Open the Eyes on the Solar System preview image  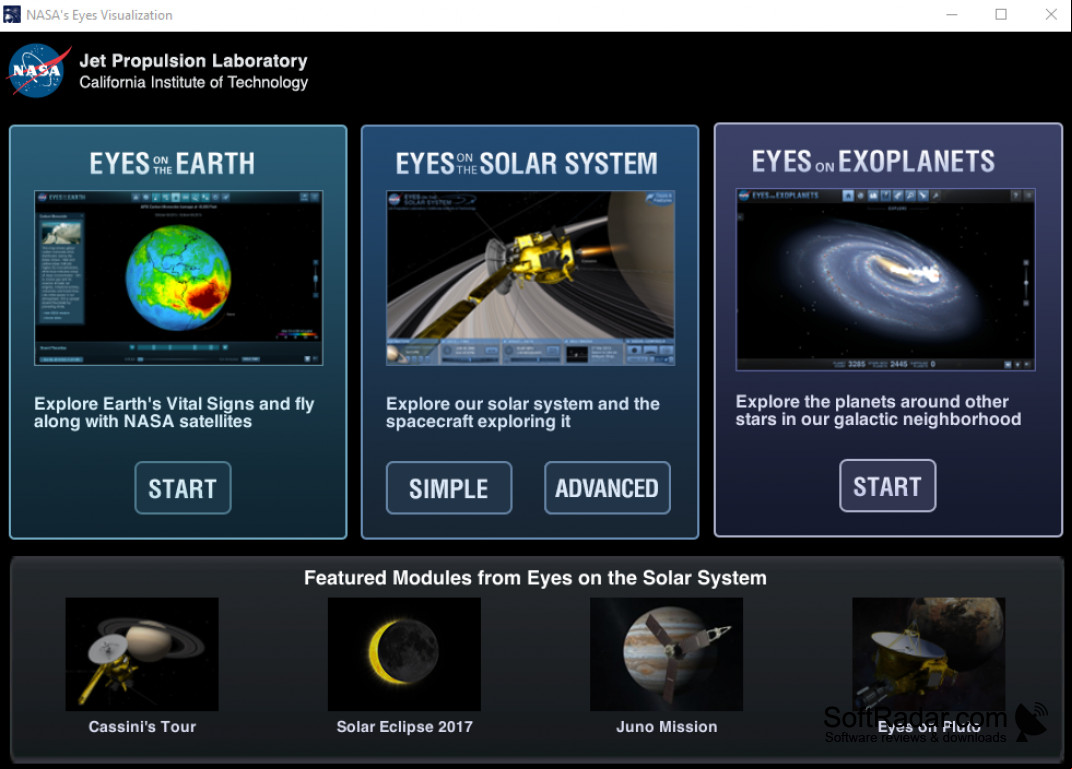point(531,278)
